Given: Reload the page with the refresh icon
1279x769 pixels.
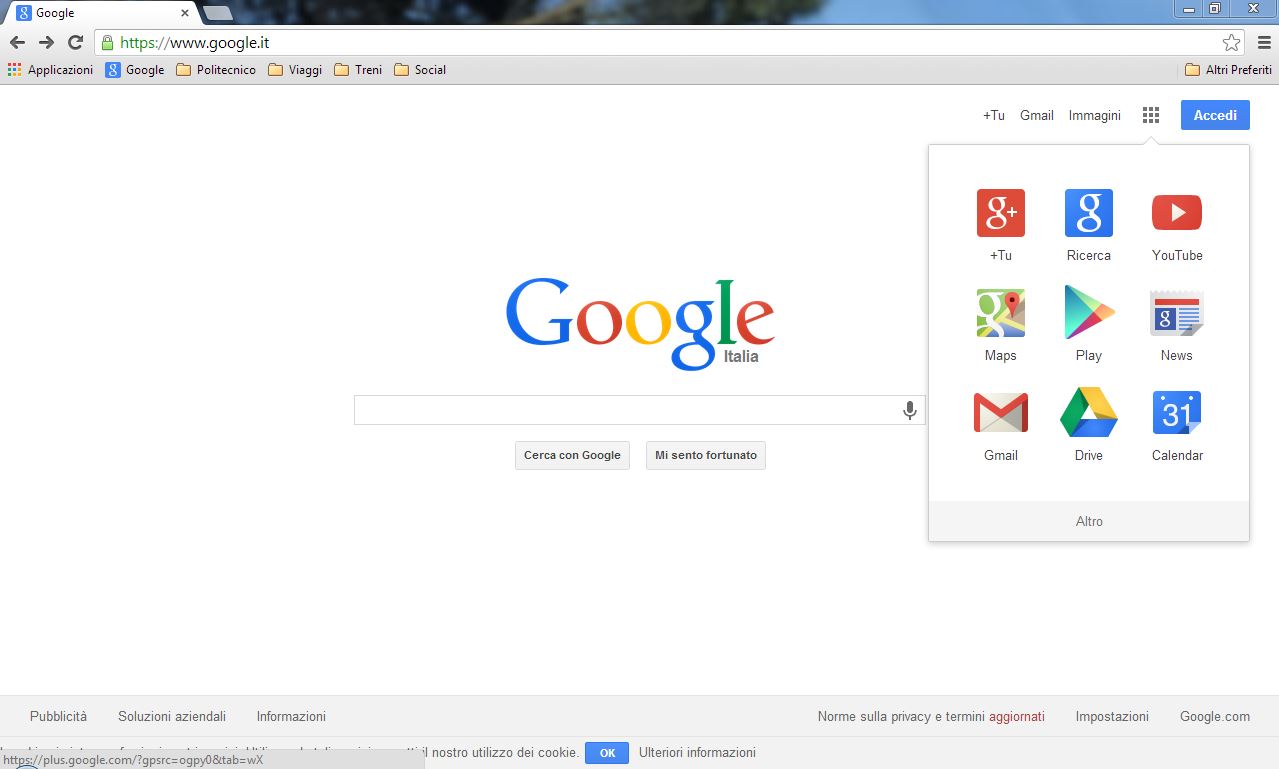Looking at the screenshot, I should tap(75, 42).
